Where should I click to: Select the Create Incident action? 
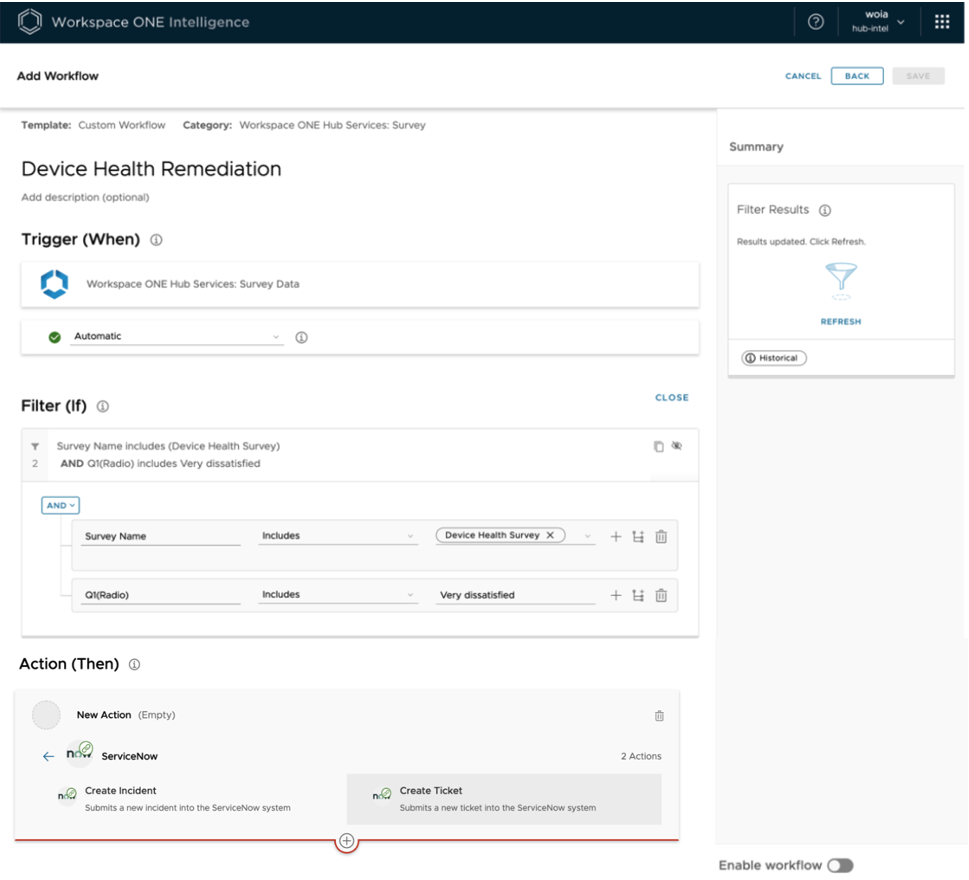click(x=120, y=791)
